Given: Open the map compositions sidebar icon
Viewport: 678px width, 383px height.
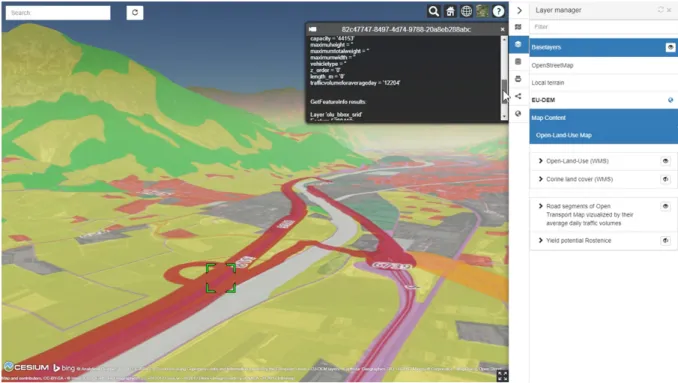Looking at the screenshot, I should [x=518, y=27].
